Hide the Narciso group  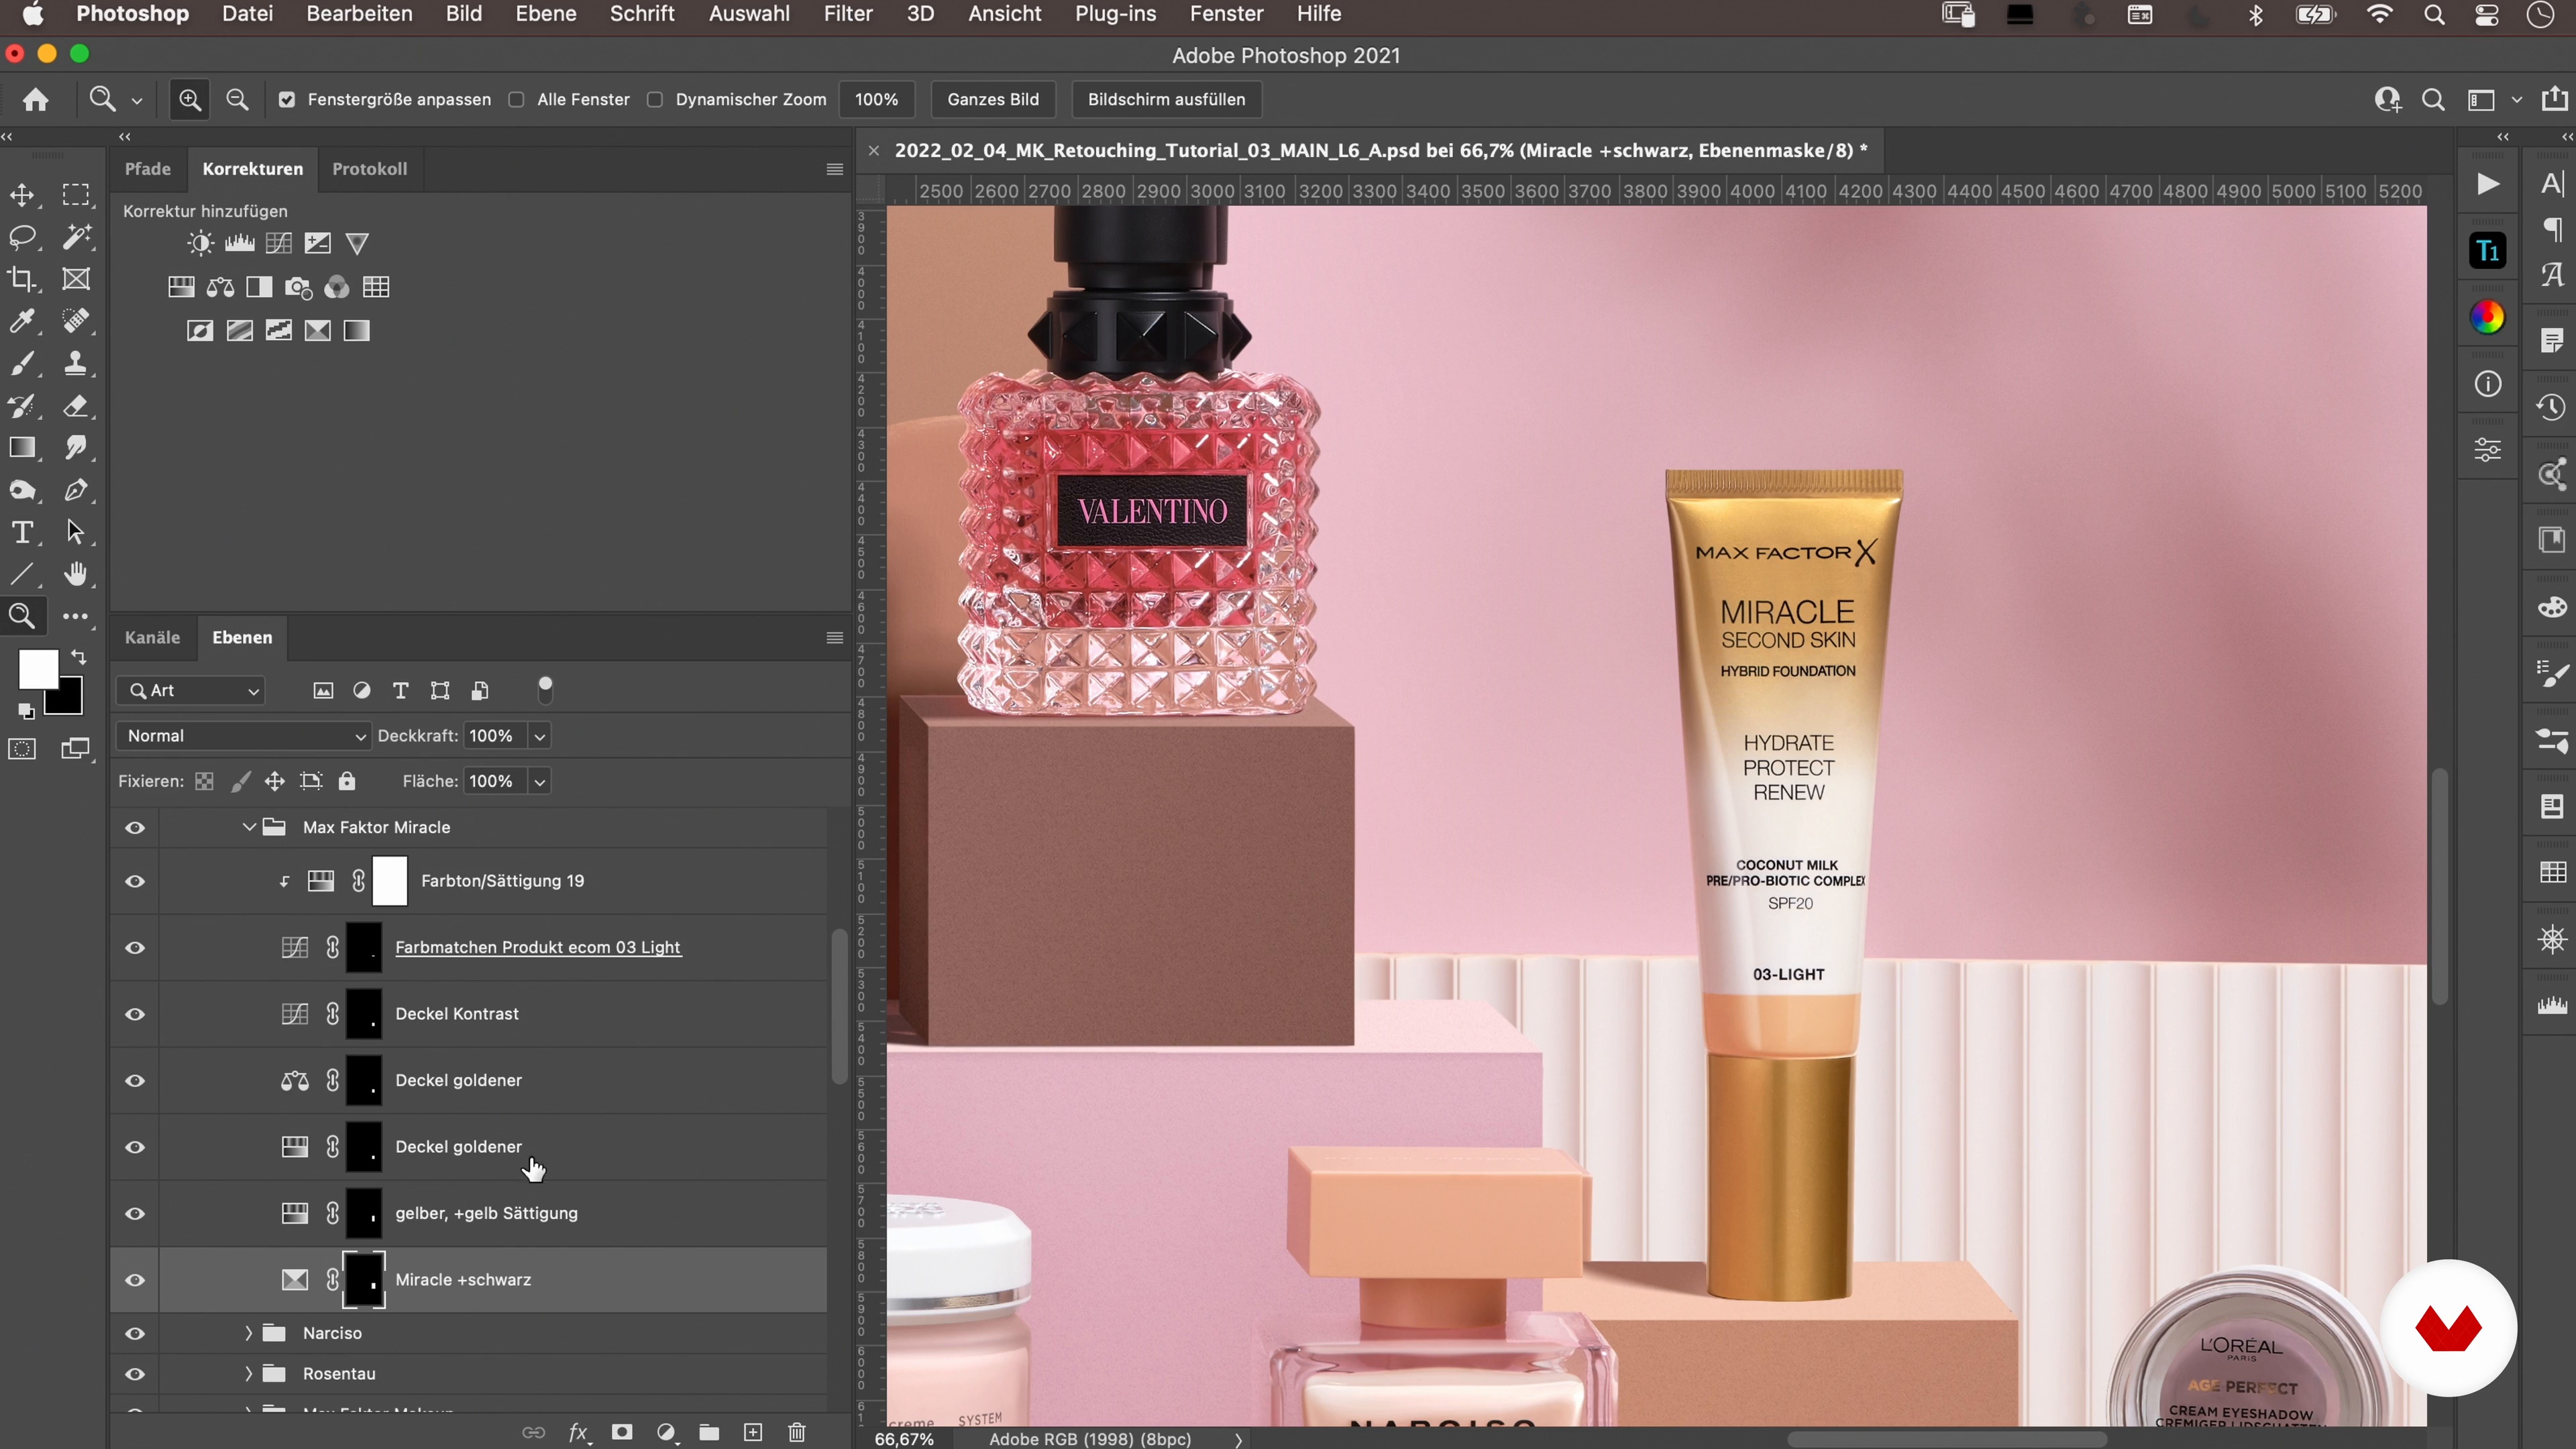click(135, 1333)
